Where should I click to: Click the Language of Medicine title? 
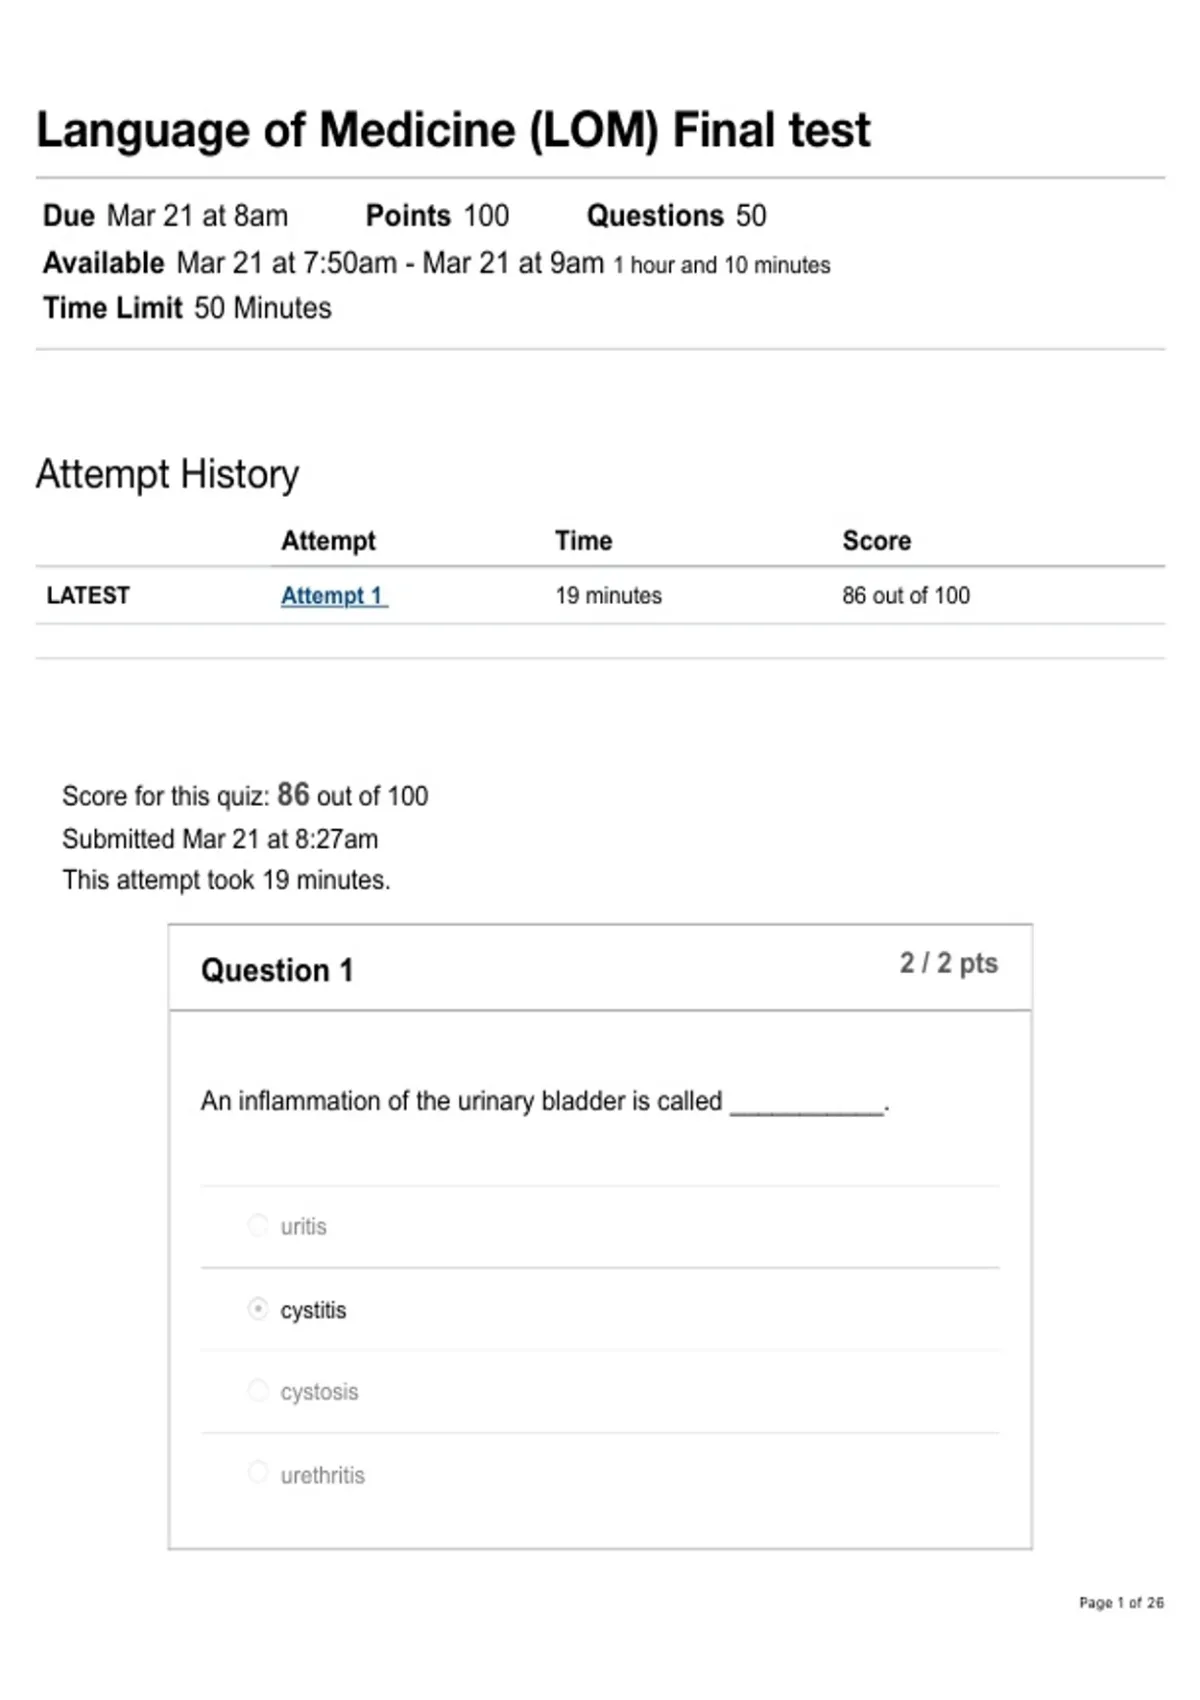coord(453,130)
